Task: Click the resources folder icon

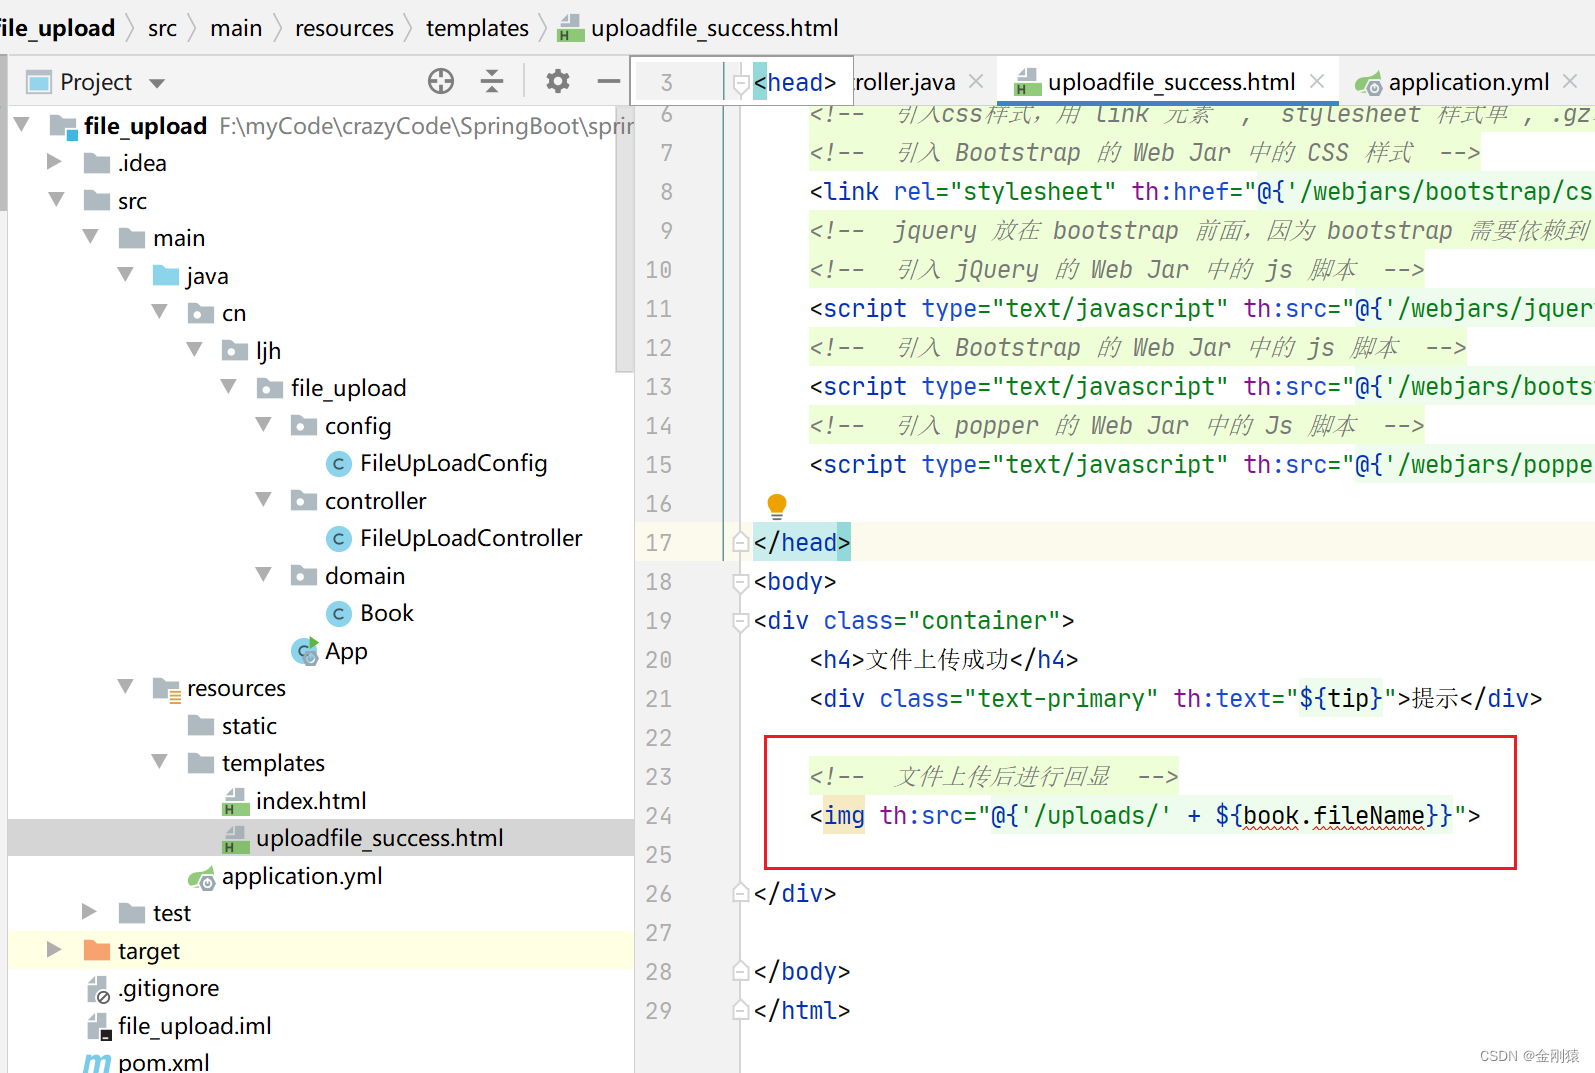Action: coord(166,688)
